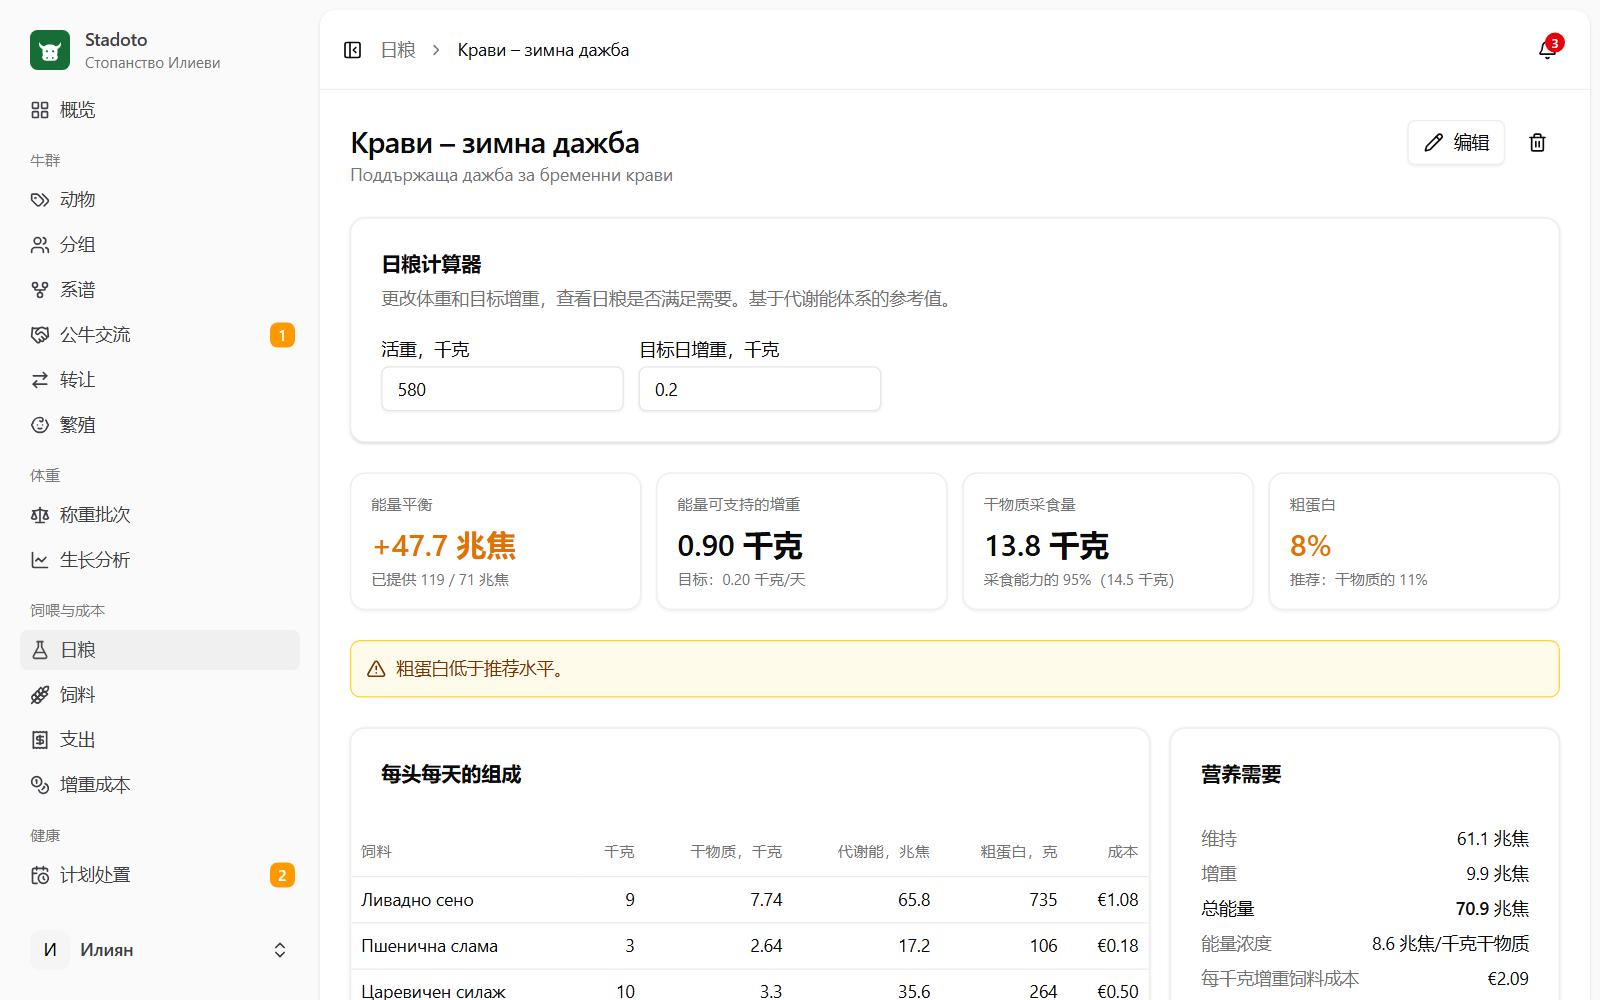Click the 转让 transfers icon

[x=40, y=380]
